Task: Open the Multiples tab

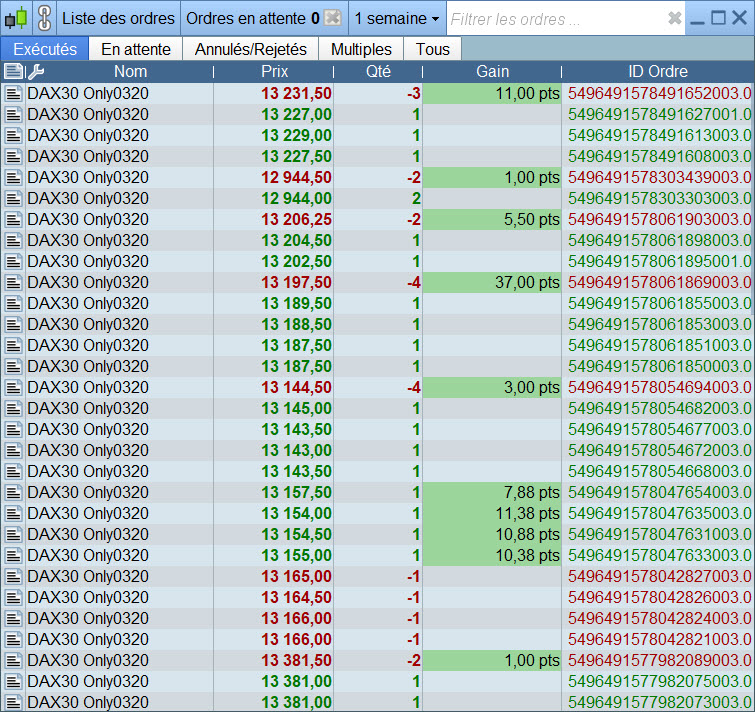Action: point(361,49)
